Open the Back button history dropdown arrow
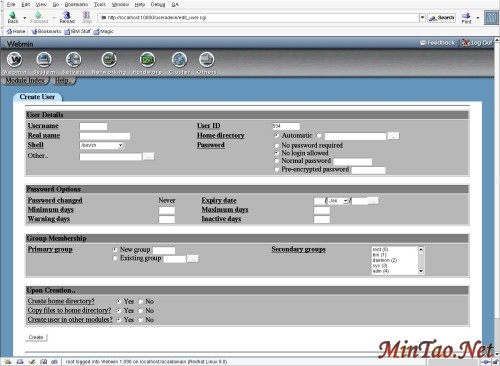 click(x=25, y=18)
